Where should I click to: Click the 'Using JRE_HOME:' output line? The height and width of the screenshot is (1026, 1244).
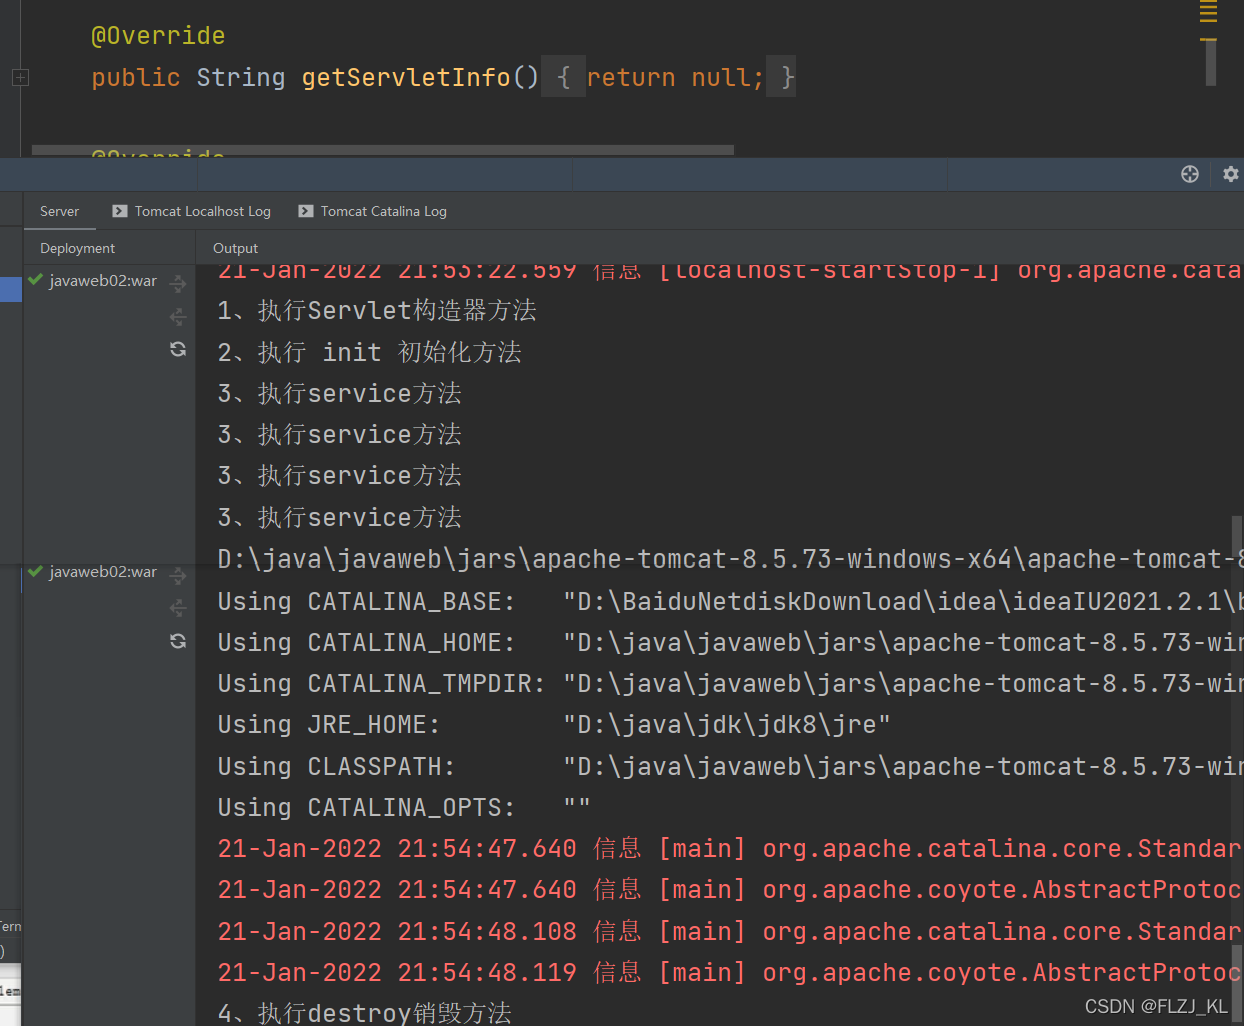coord(553,725)
